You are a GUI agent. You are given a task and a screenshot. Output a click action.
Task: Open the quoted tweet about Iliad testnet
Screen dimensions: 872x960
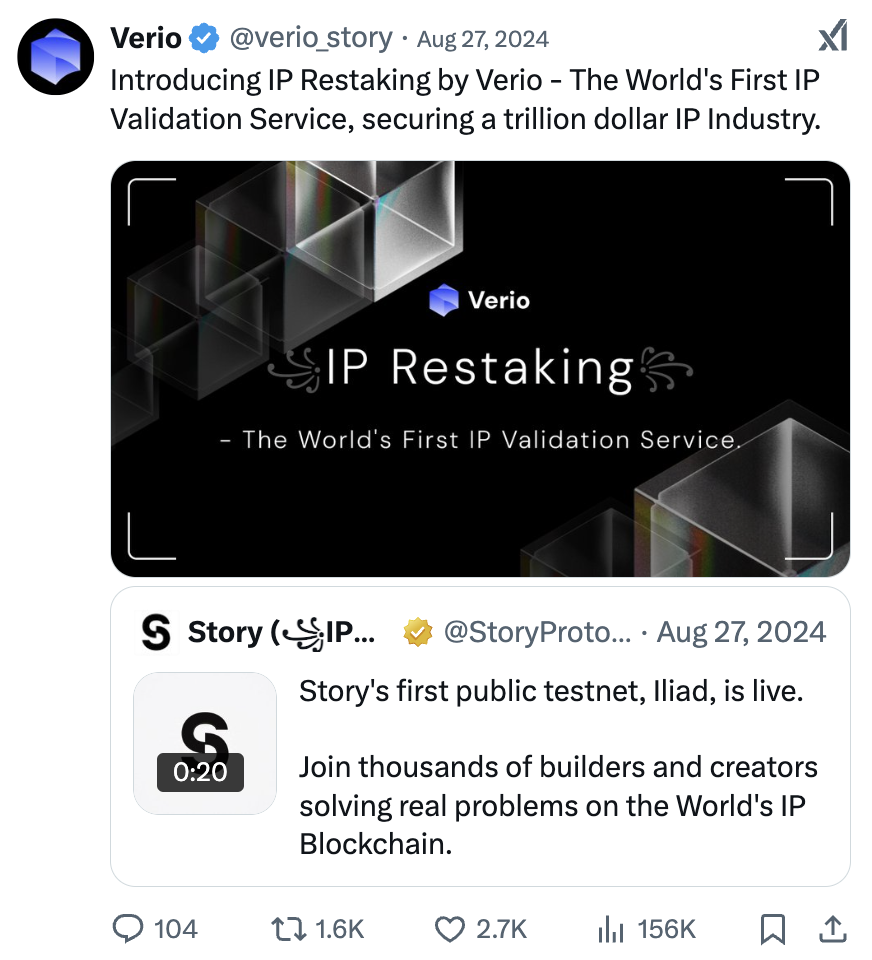(480, 737)
